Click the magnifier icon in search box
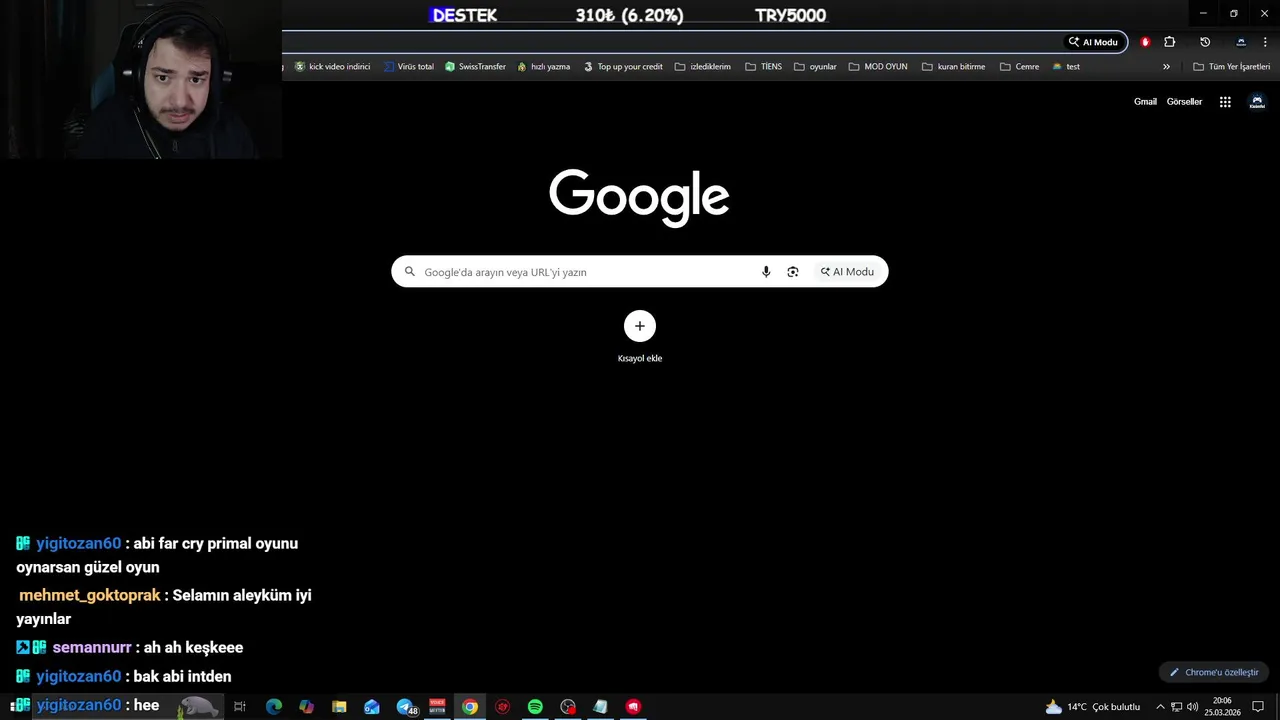Viewport: 1280px width, 720px height. tap(409, 272)
